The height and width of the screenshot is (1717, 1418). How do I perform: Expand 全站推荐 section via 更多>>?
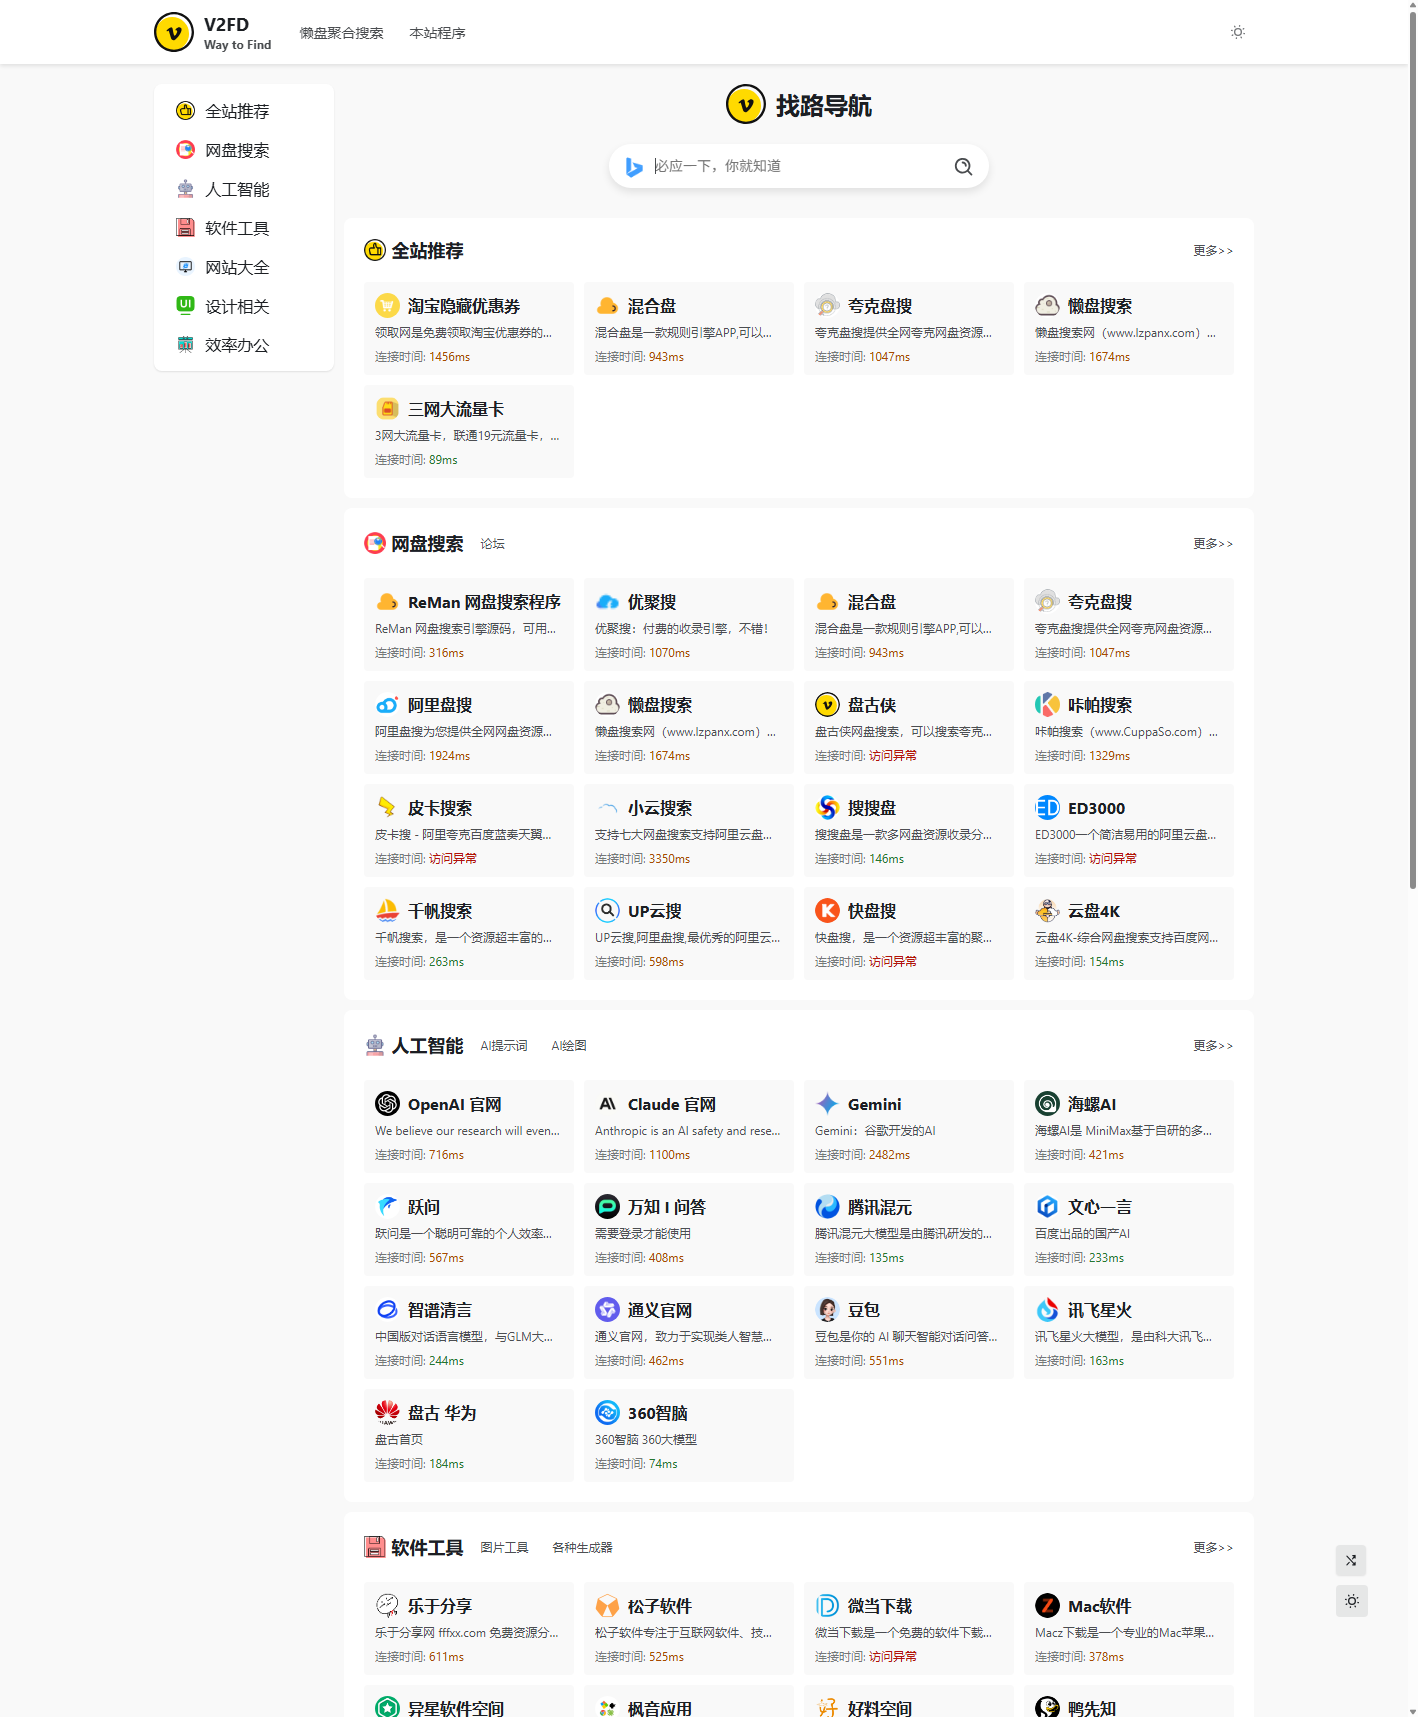1212,251
